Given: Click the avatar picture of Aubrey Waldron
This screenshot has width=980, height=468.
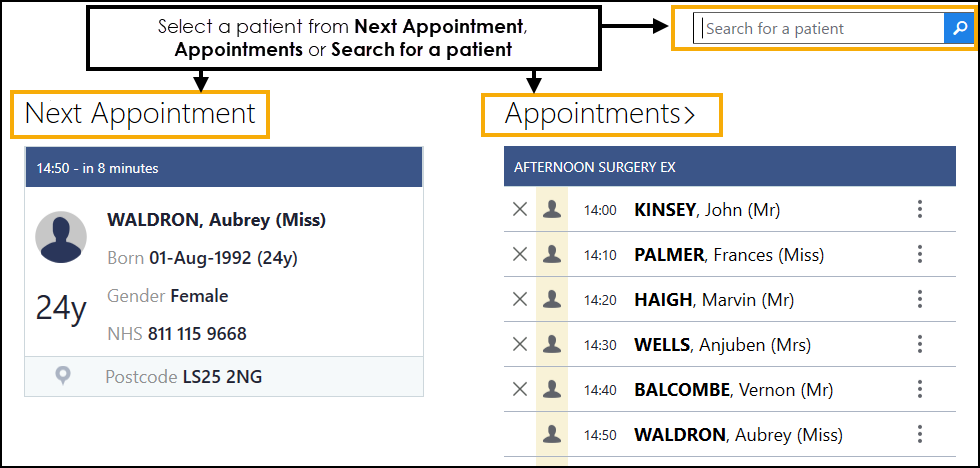Looking at the screenshot, I should (x=61, y=237).
